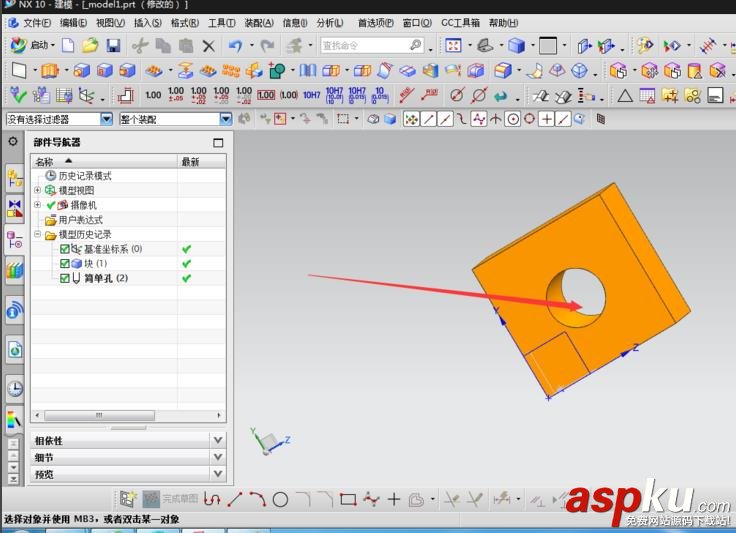736x533 pixels.
Task: Toggle the snap to end point button
Action: [428, 119]
